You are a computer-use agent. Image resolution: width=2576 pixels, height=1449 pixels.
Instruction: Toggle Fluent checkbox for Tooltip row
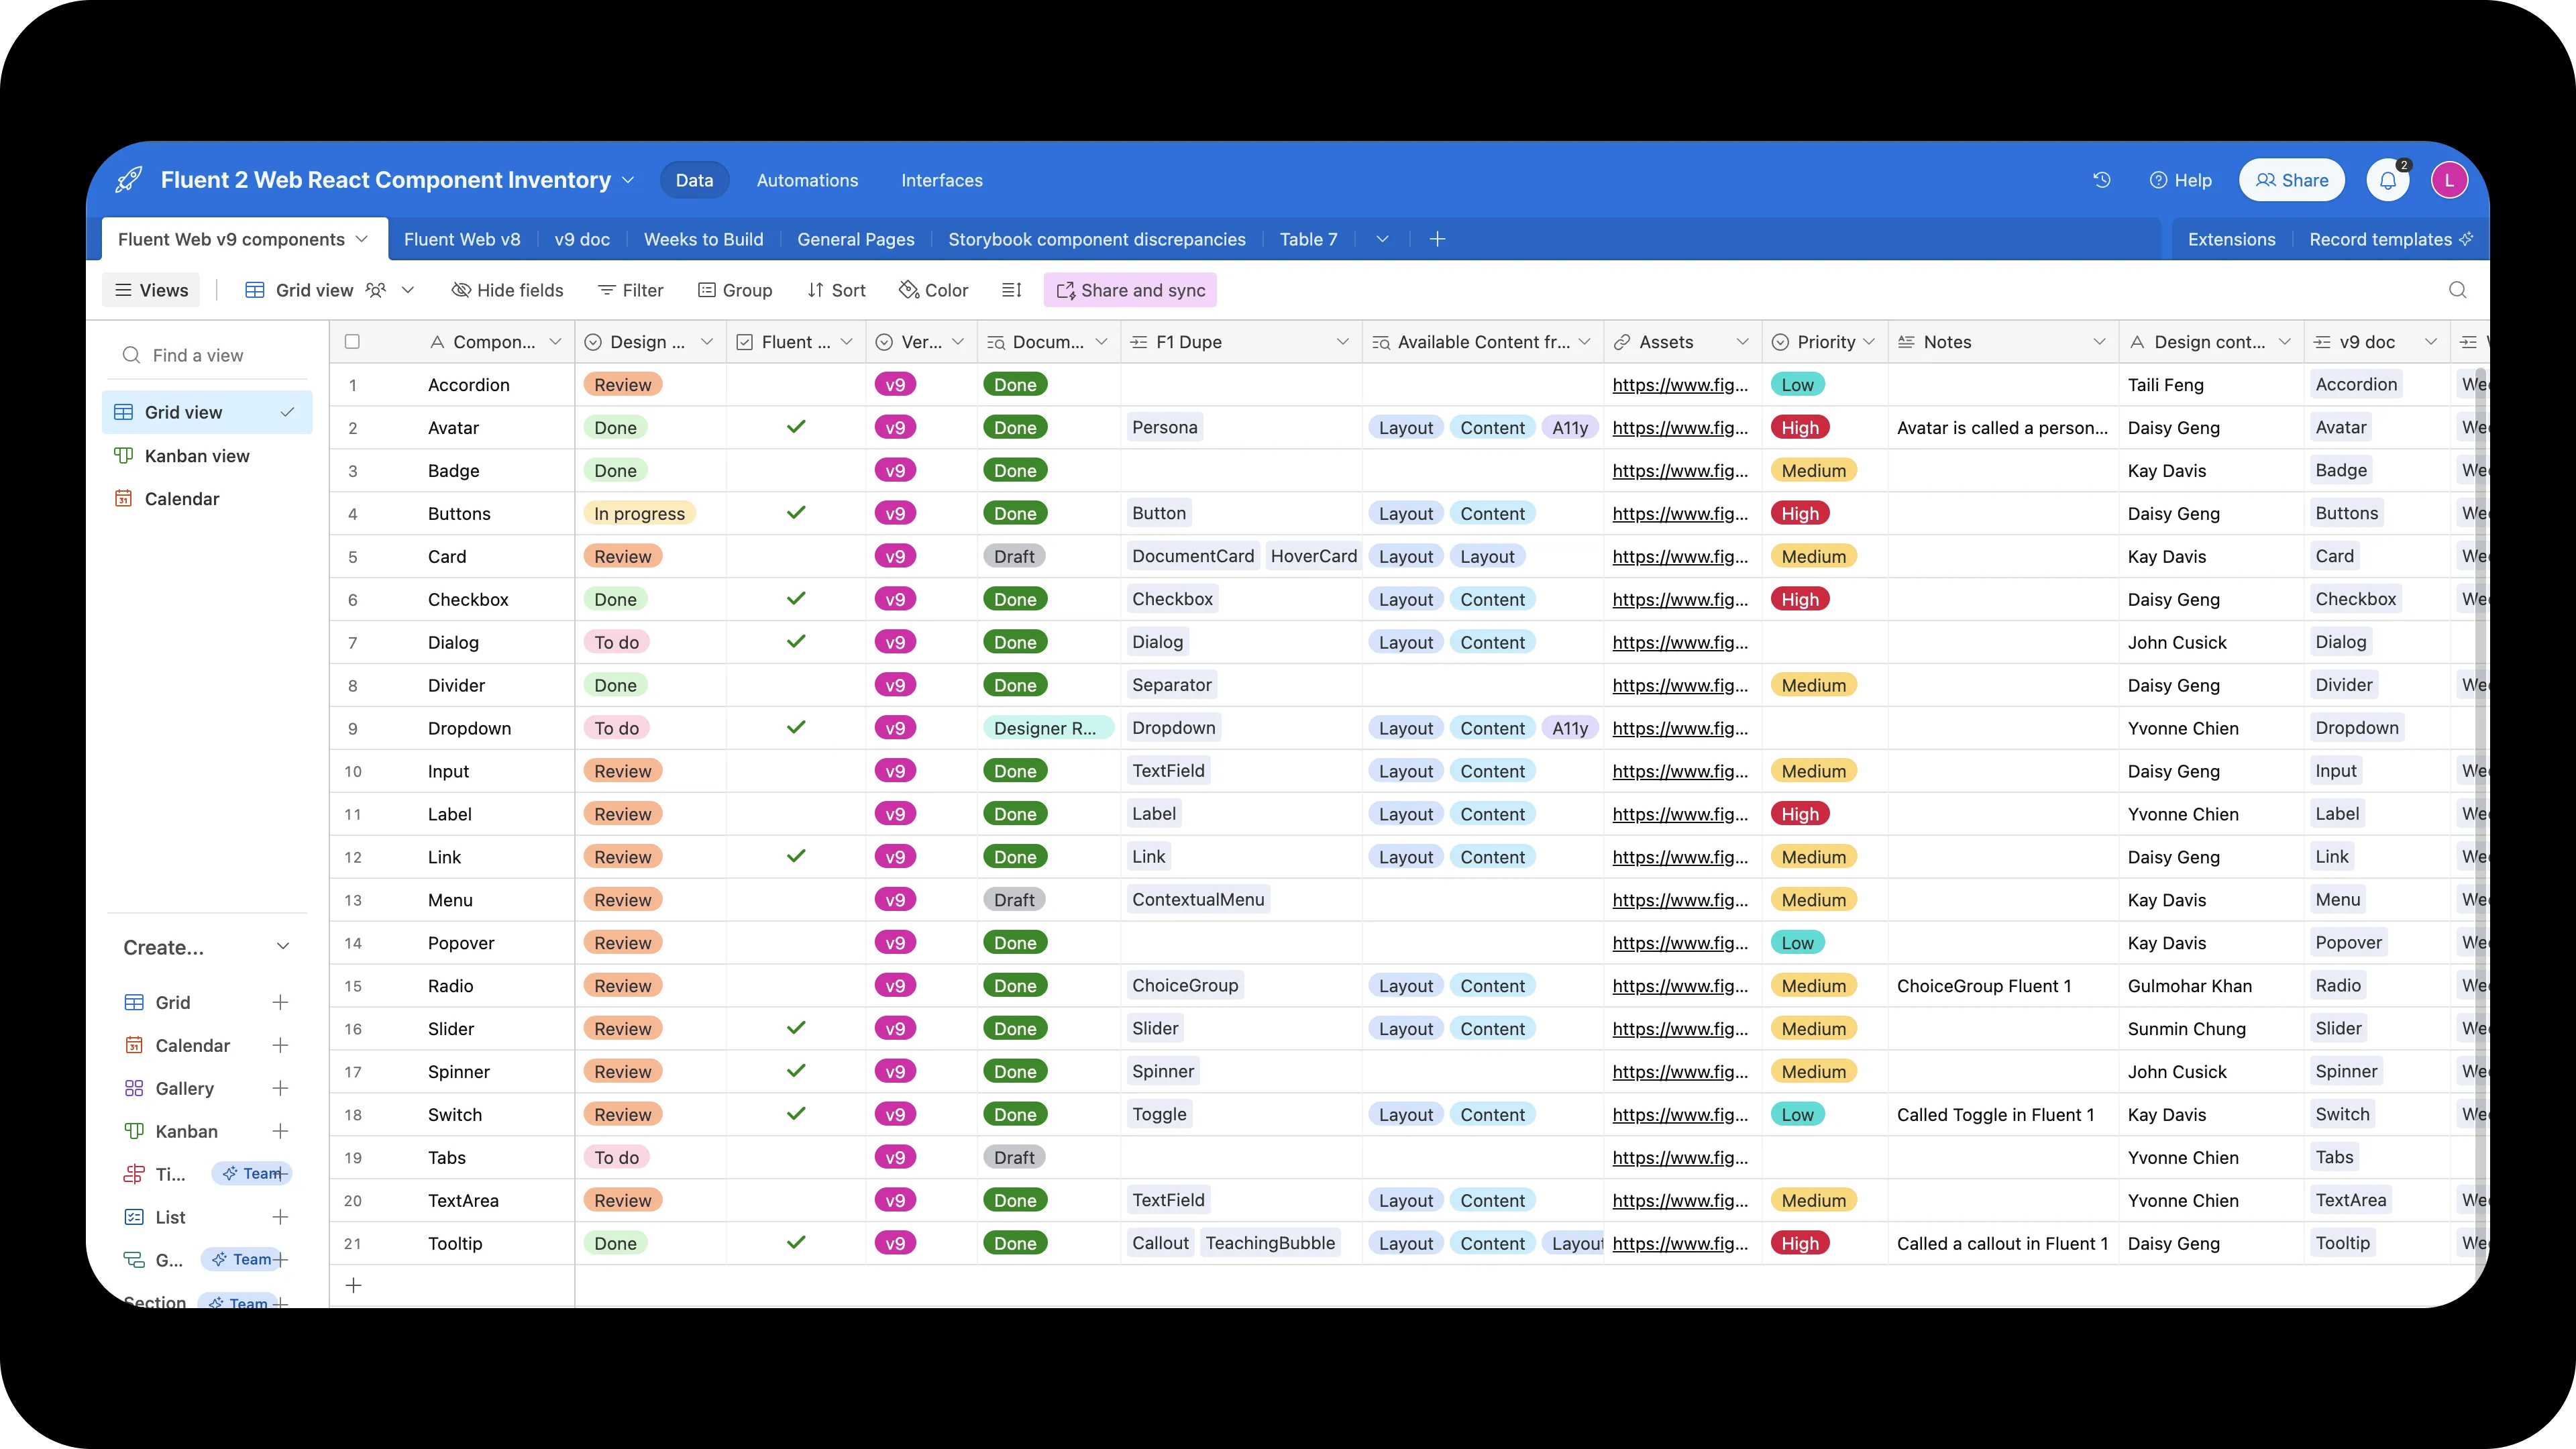(x=796, y=1243)
